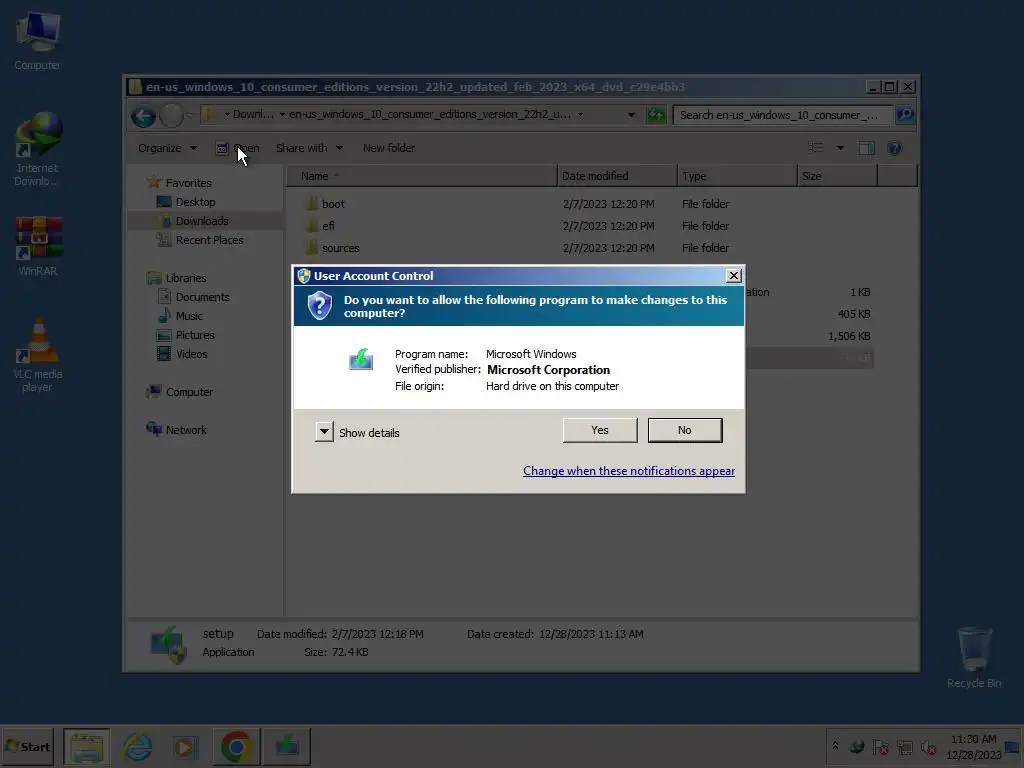The width and height of the screenshot is (1024, 768).
Task: Click the network tray icon
Action: pos(904,746)
